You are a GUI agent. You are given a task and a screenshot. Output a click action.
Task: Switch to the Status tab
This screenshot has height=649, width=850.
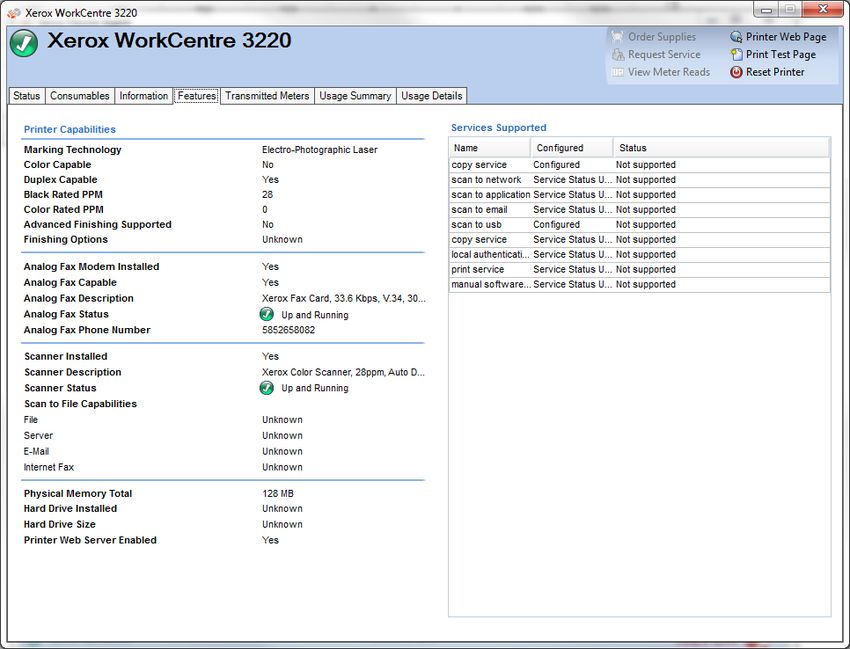27,96
